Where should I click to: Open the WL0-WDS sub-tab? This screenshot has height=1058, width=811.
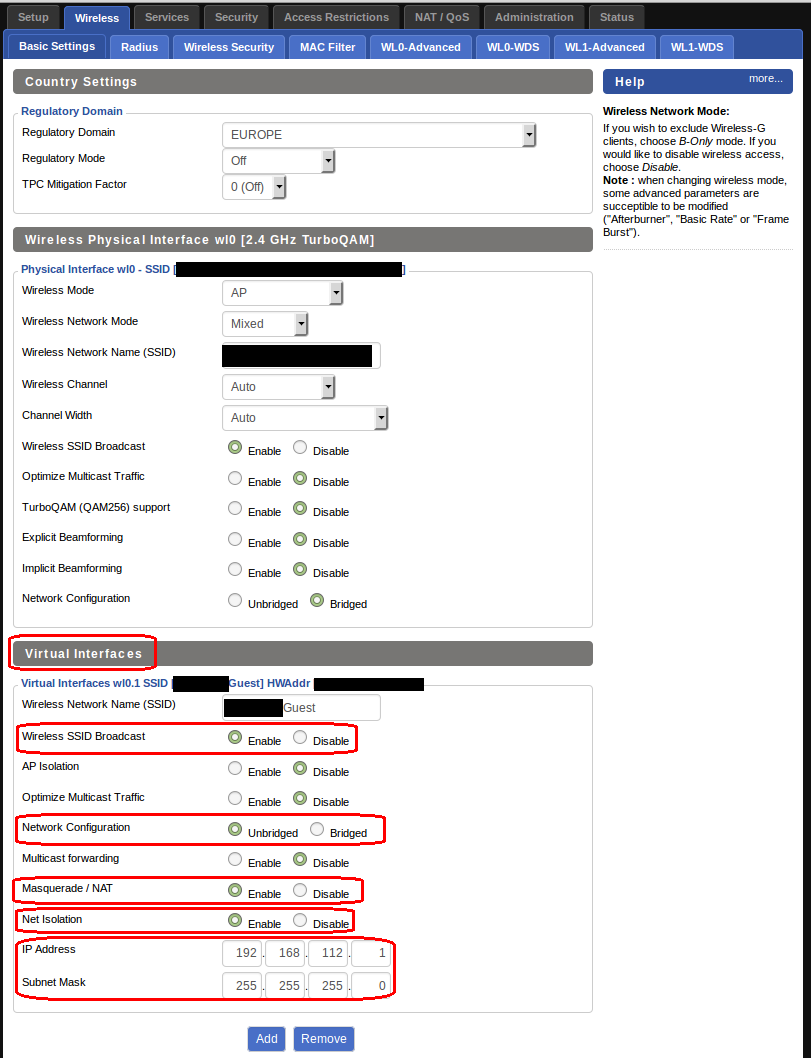513,47
